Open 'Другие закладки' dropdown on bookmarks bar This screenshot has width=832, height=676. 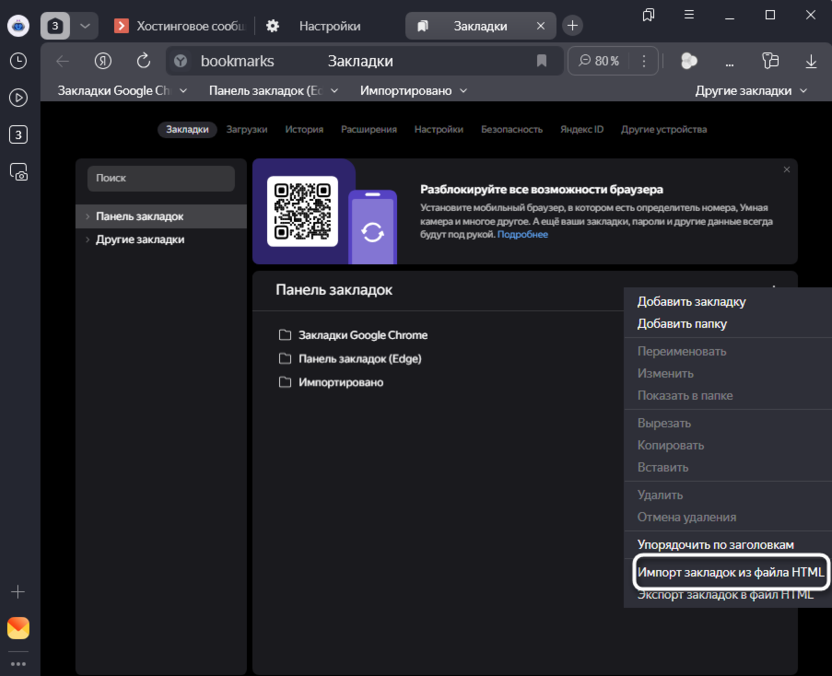(751, 91)
